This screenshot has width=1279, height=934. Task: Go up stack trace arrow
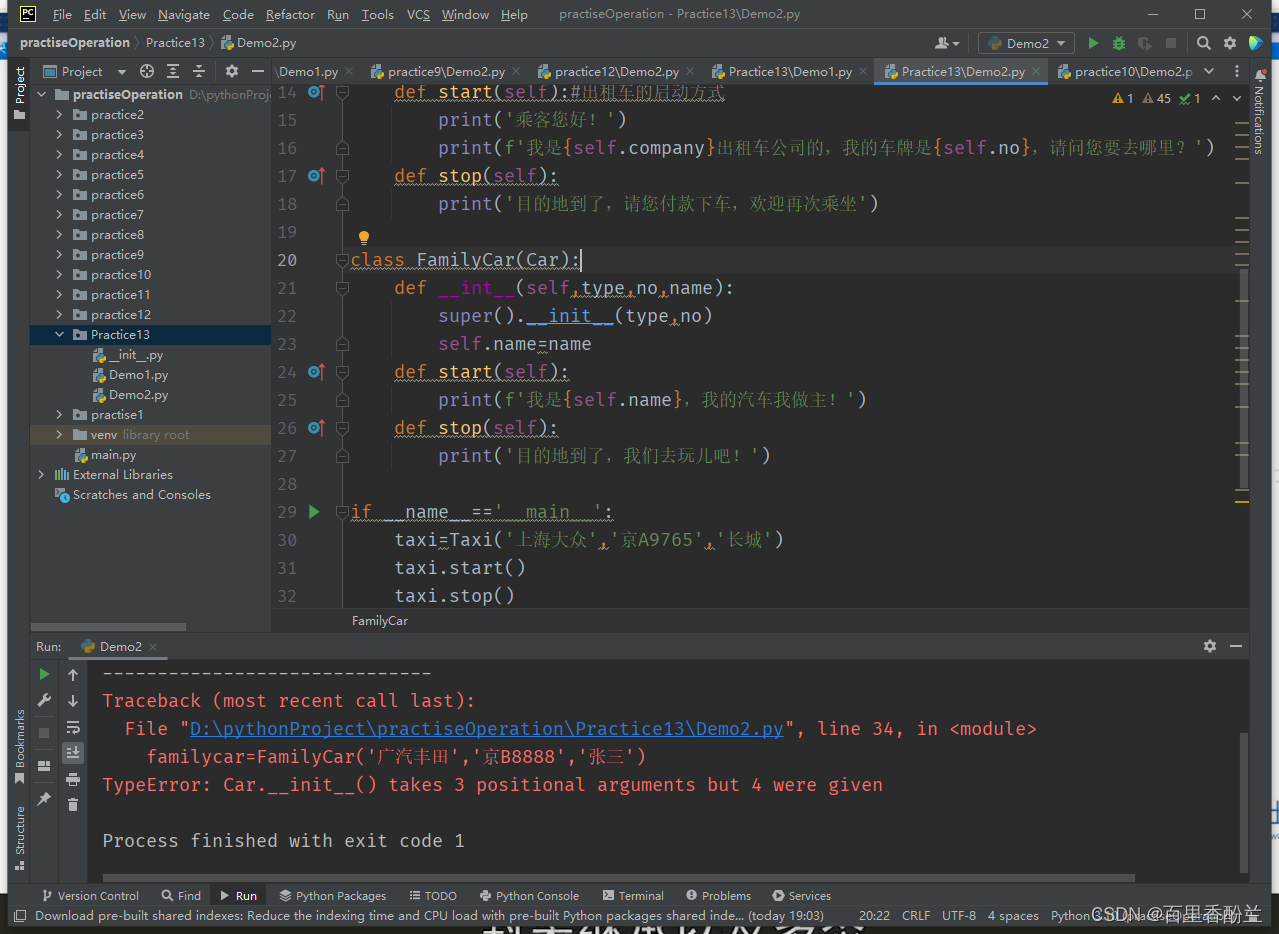(x=73, y=675)
